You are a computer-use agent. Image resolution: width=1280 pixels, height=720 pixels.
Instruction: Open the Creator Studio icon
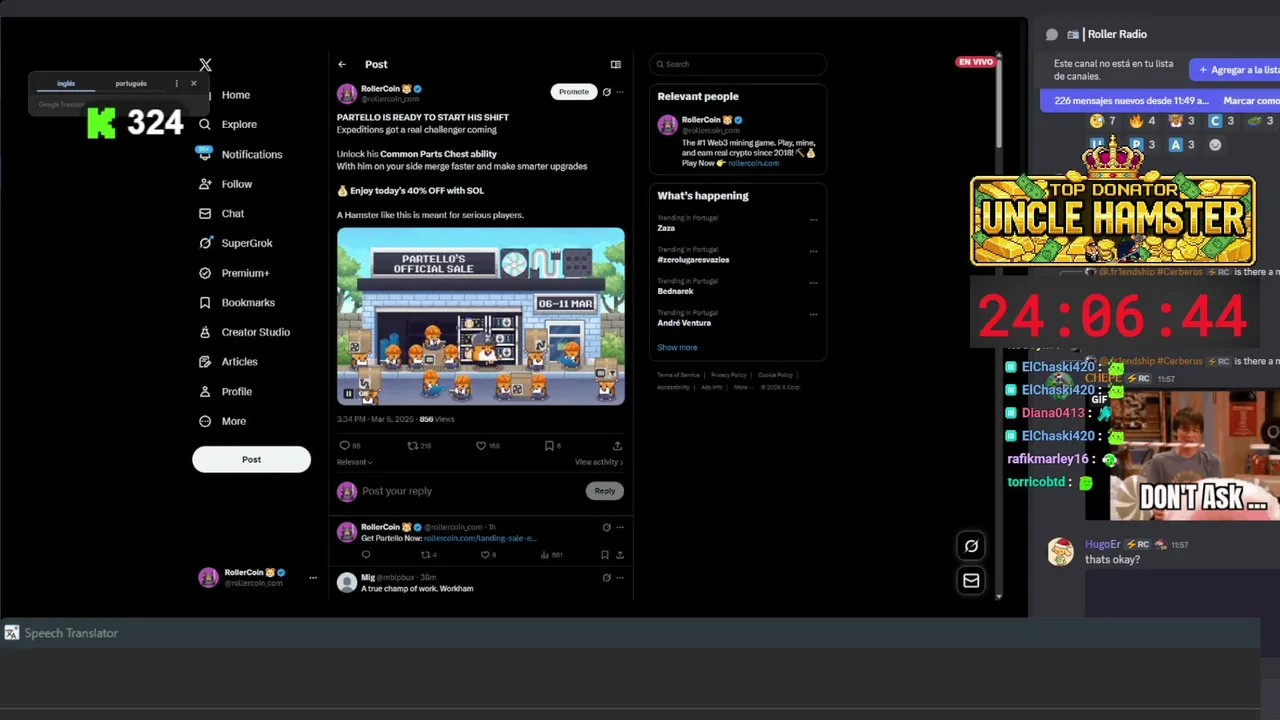[x=205, y=332]
